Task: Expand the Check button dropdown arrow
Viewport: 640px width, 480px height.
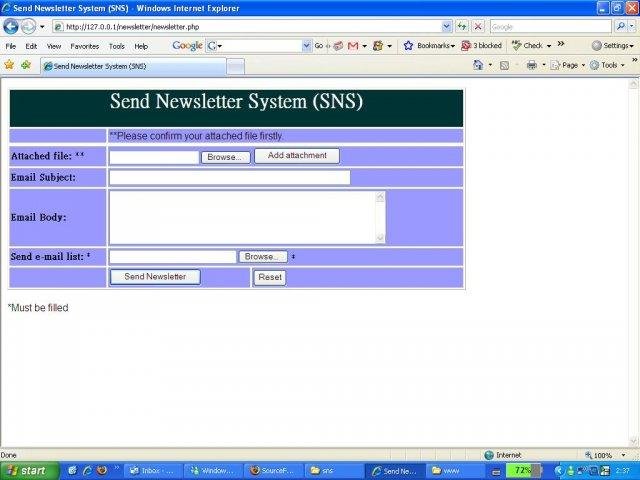Action: [549, 46]
